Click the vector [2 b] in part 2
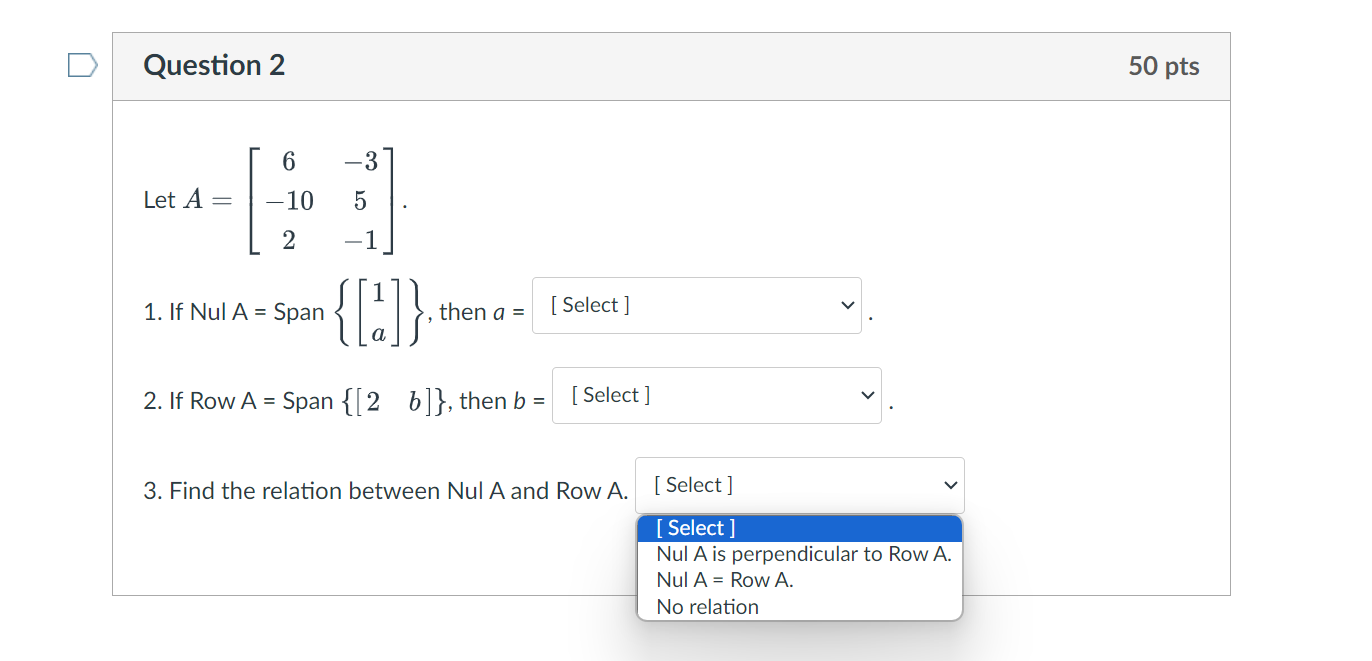Viewport: 1372px width, 661px height. tap(395, 399)
